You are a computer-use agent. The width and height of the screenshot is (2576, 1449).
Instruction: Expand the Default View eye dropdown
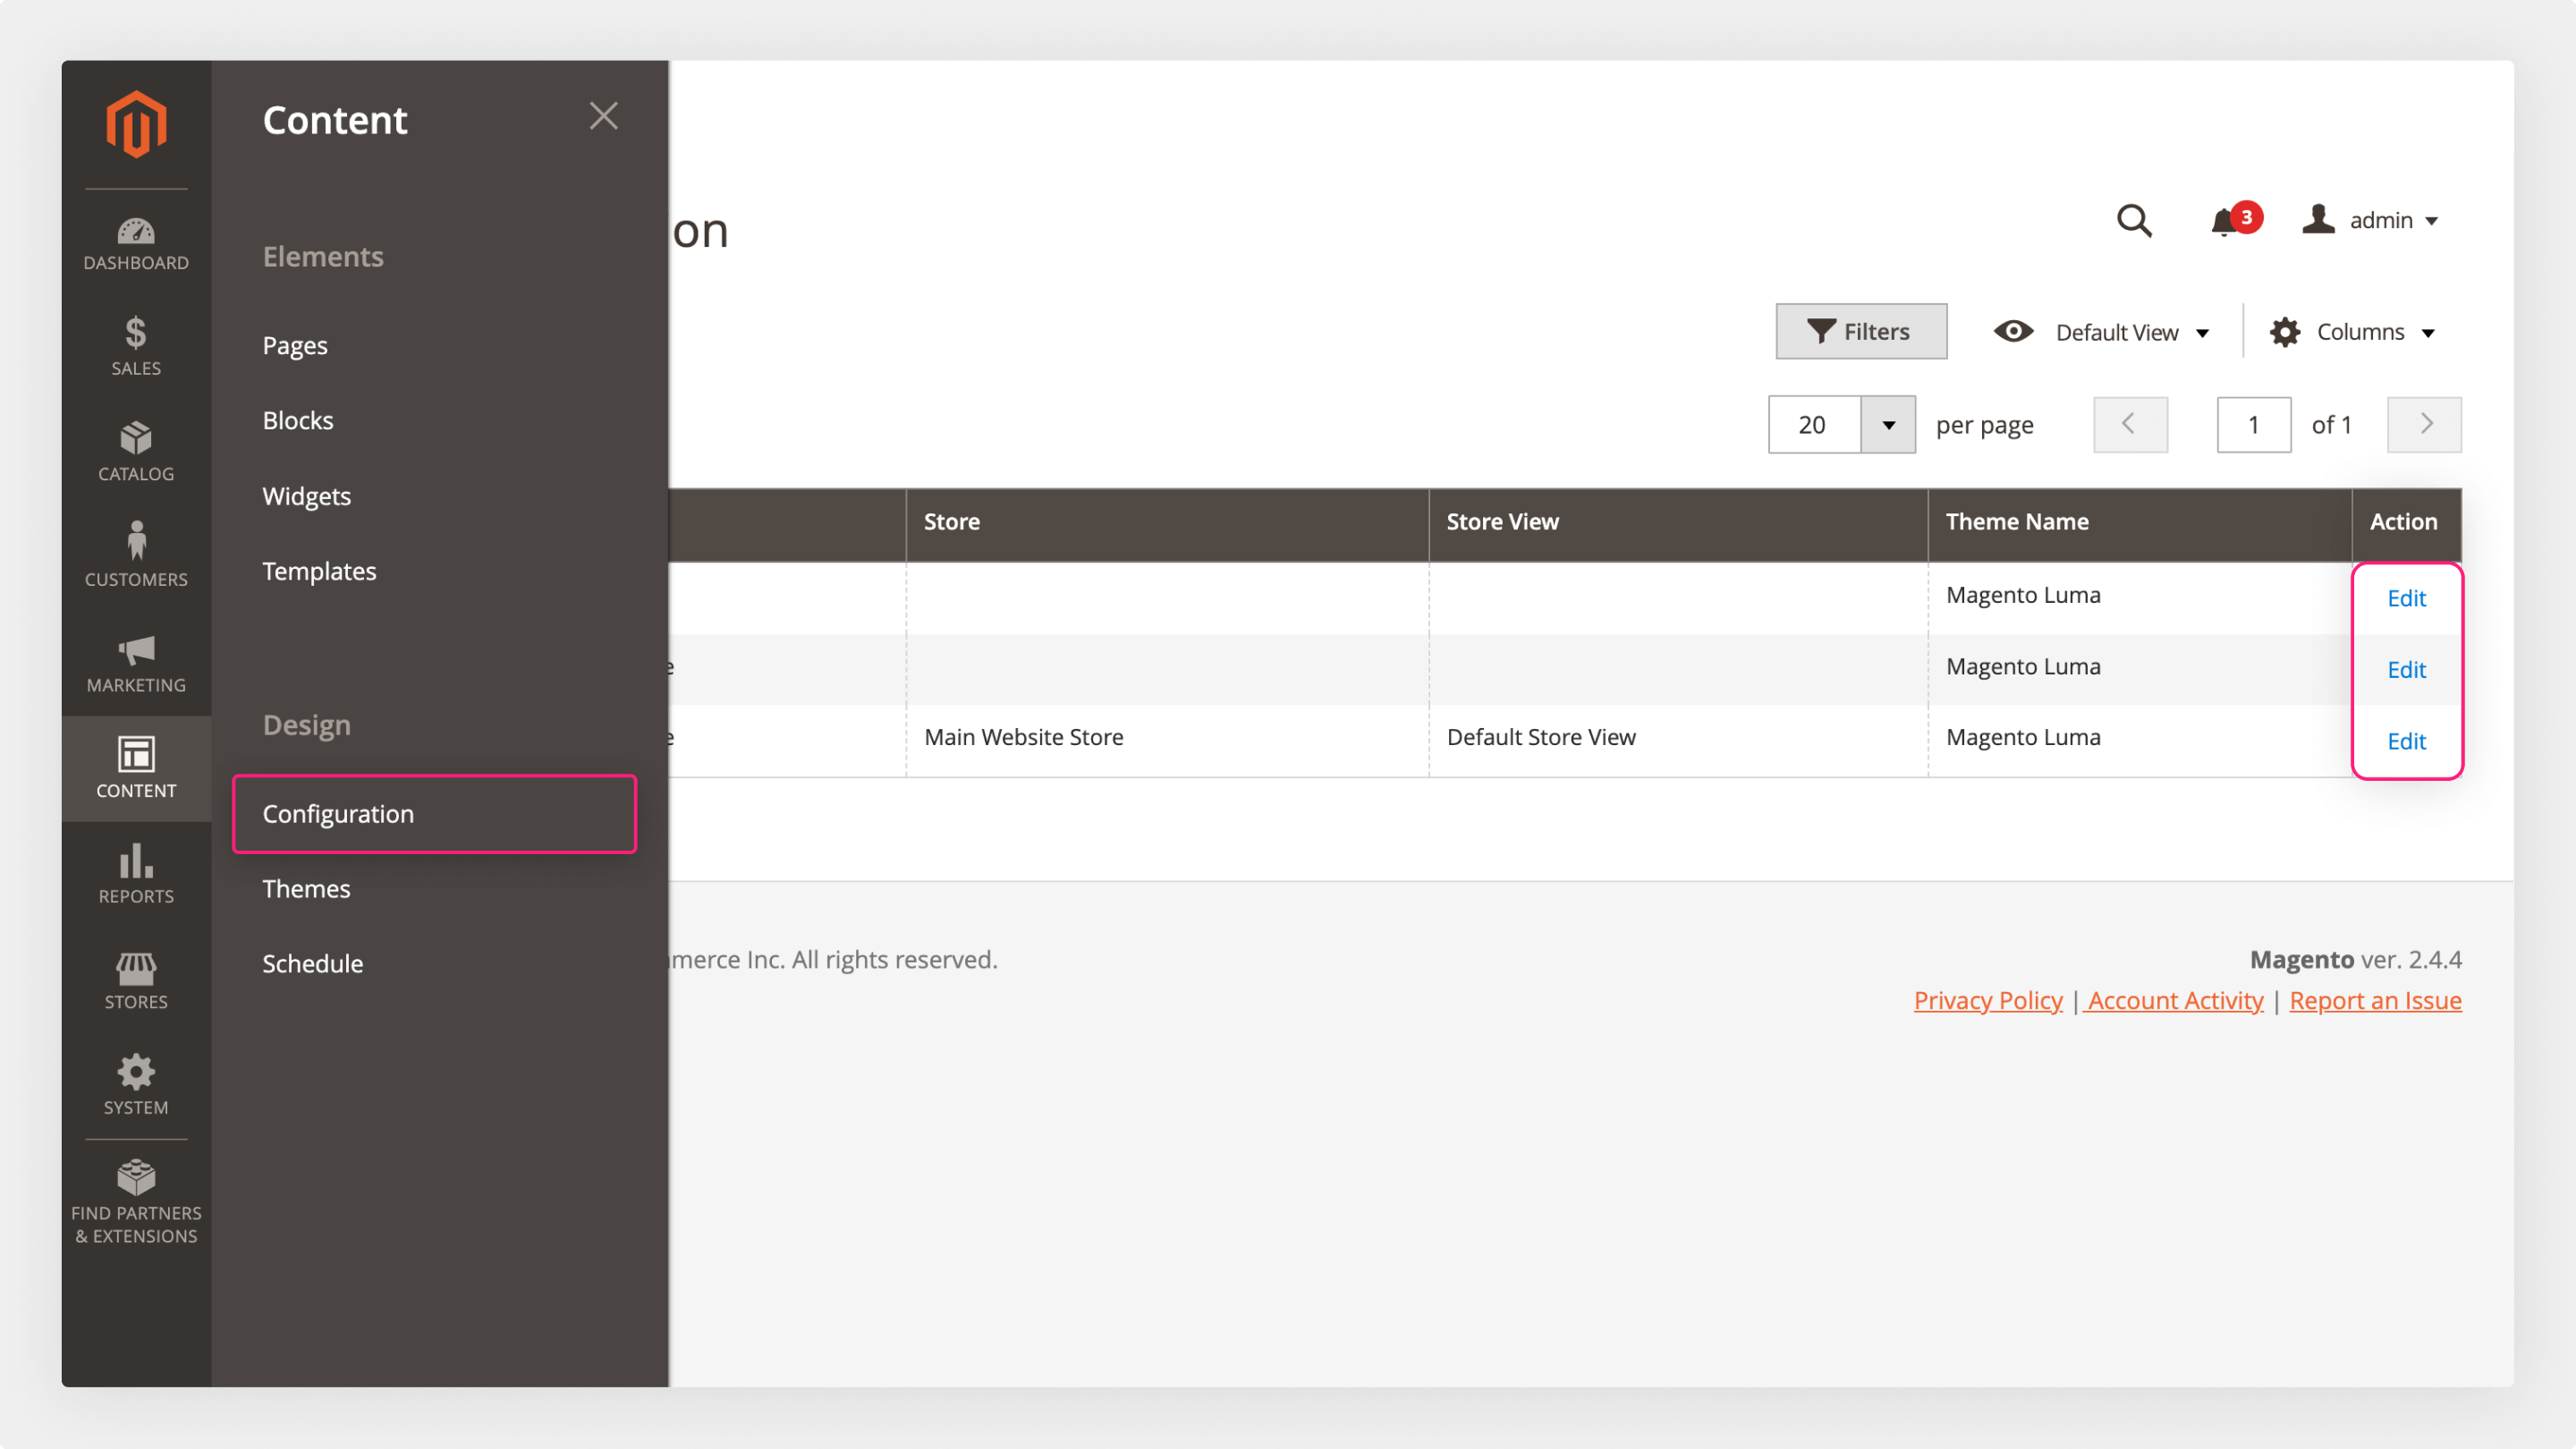tap(2101, 332)
